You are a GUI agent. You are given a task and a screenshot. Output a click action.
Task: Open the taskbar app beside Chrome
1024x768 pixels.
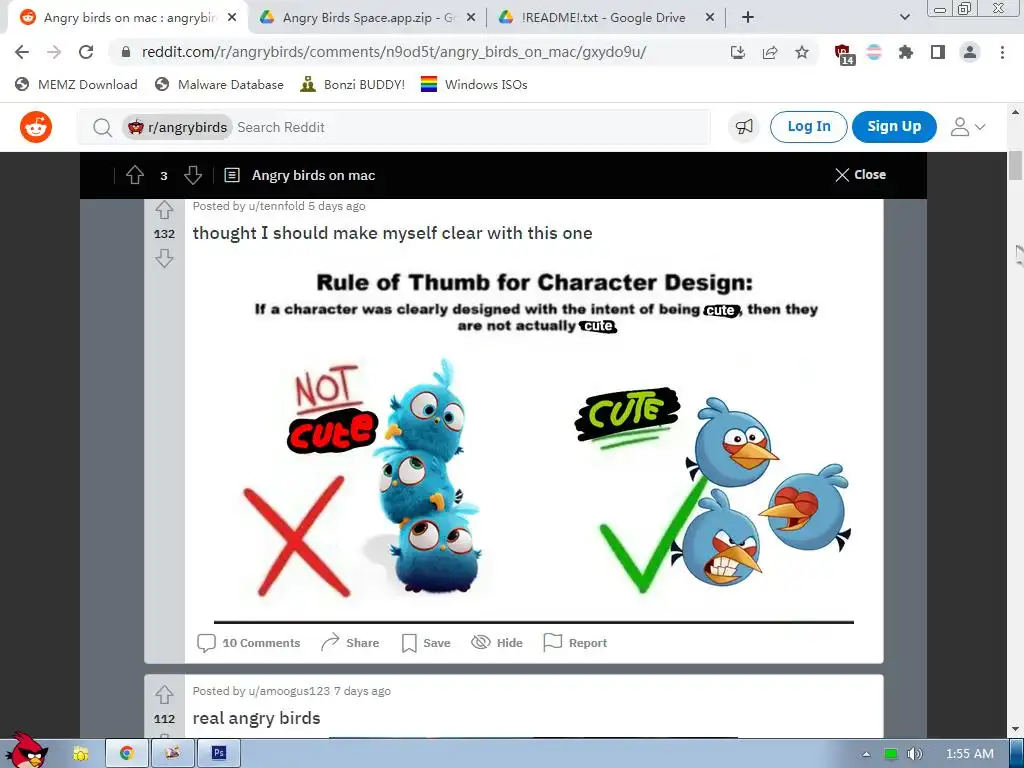click(x=172, y=754)
